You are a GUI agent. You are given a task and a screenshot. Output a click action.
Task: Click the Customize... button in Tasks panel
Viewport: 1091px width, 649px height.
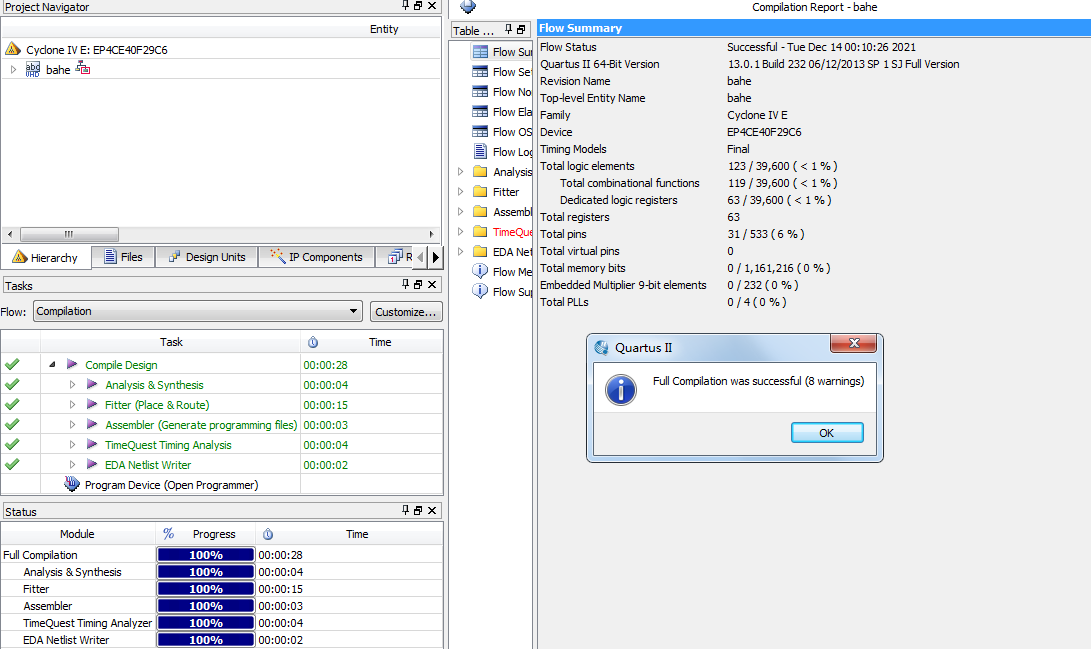(x=406, y=312)
